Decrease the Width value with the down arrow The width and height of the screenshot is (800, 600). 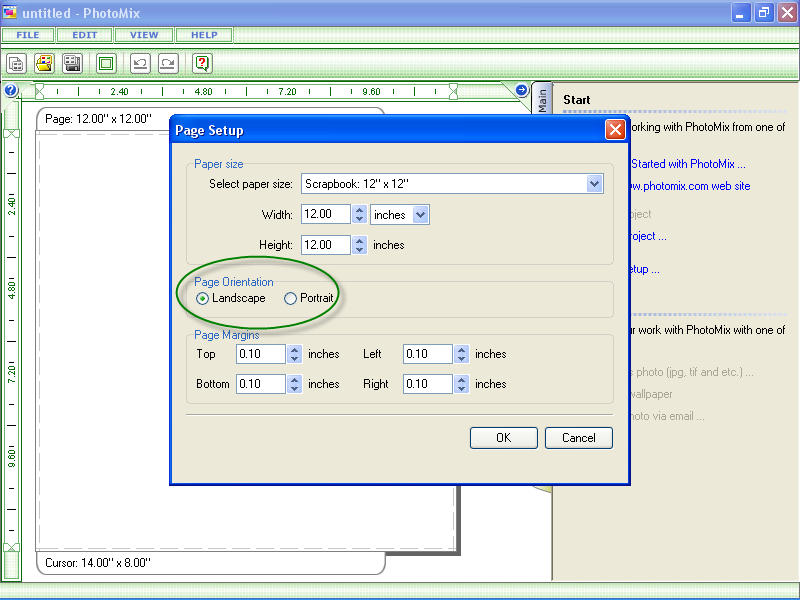(x=360, y=219)
